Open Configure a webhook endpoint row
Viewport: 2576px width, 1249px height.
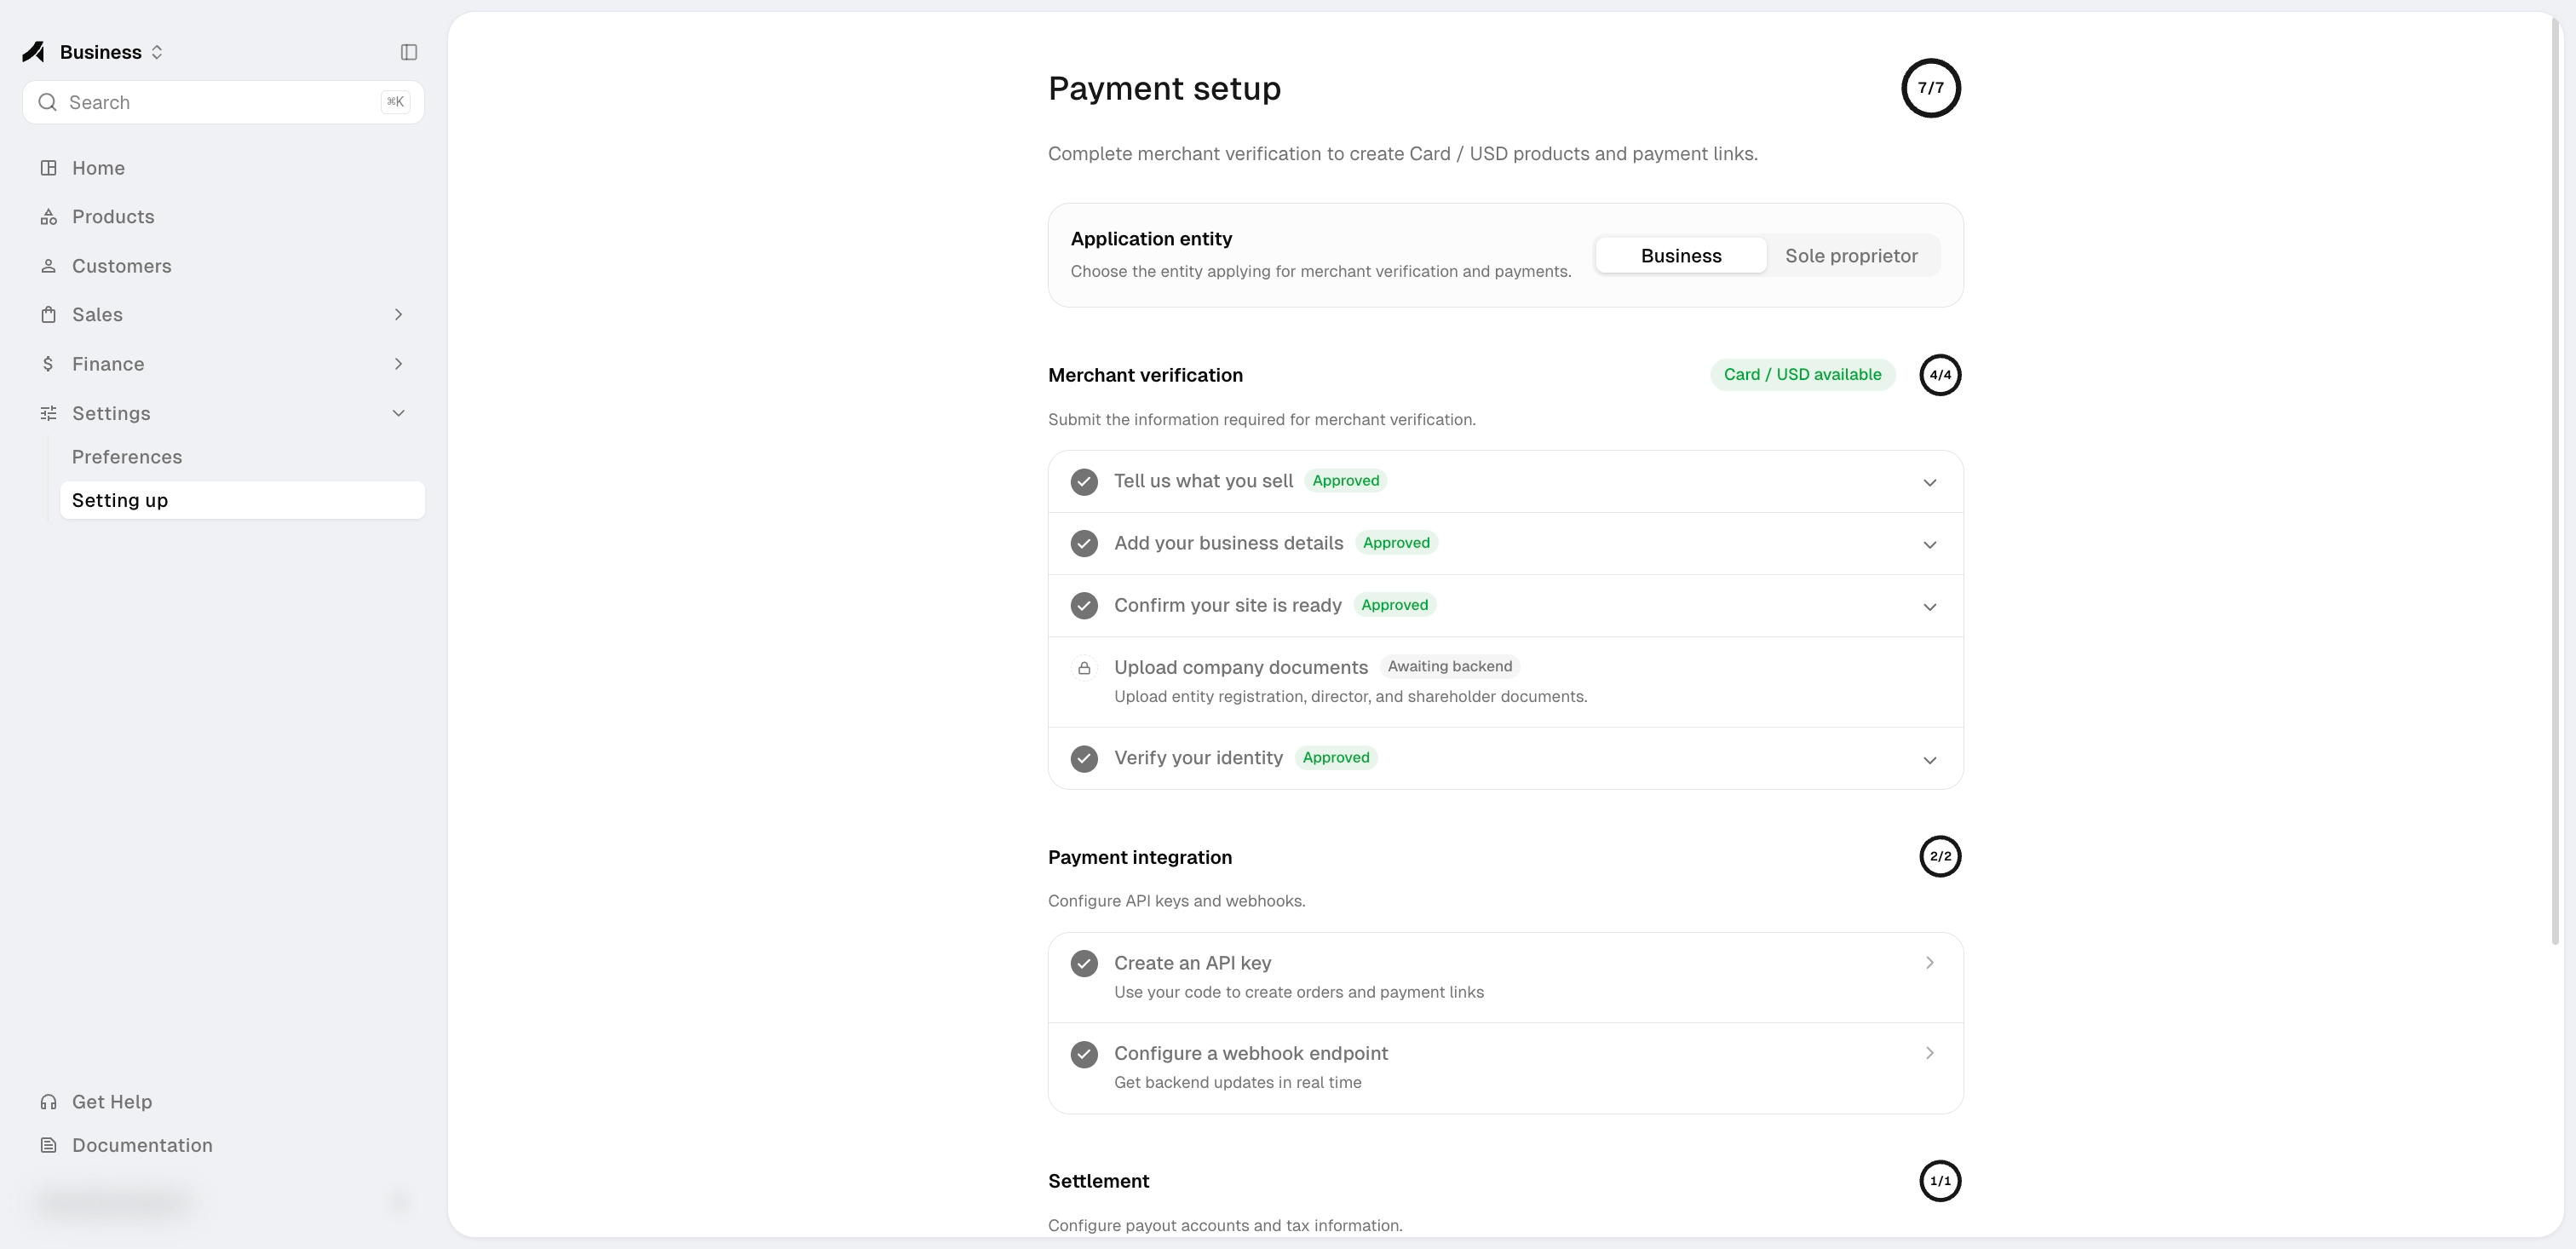[x=1505, y=1068]
